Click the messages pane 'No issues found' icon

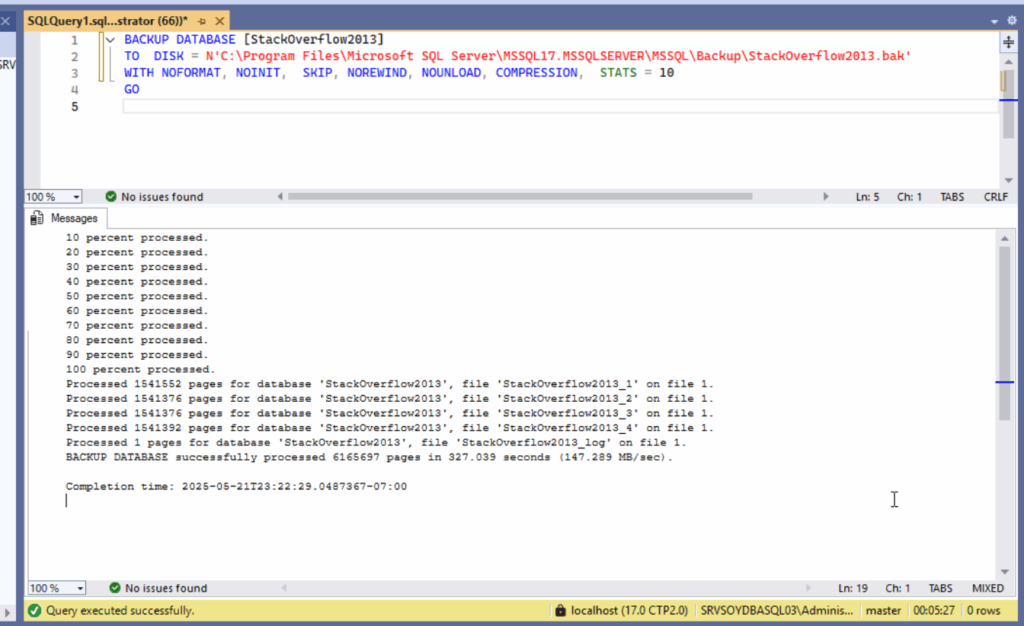coord(115,588)
